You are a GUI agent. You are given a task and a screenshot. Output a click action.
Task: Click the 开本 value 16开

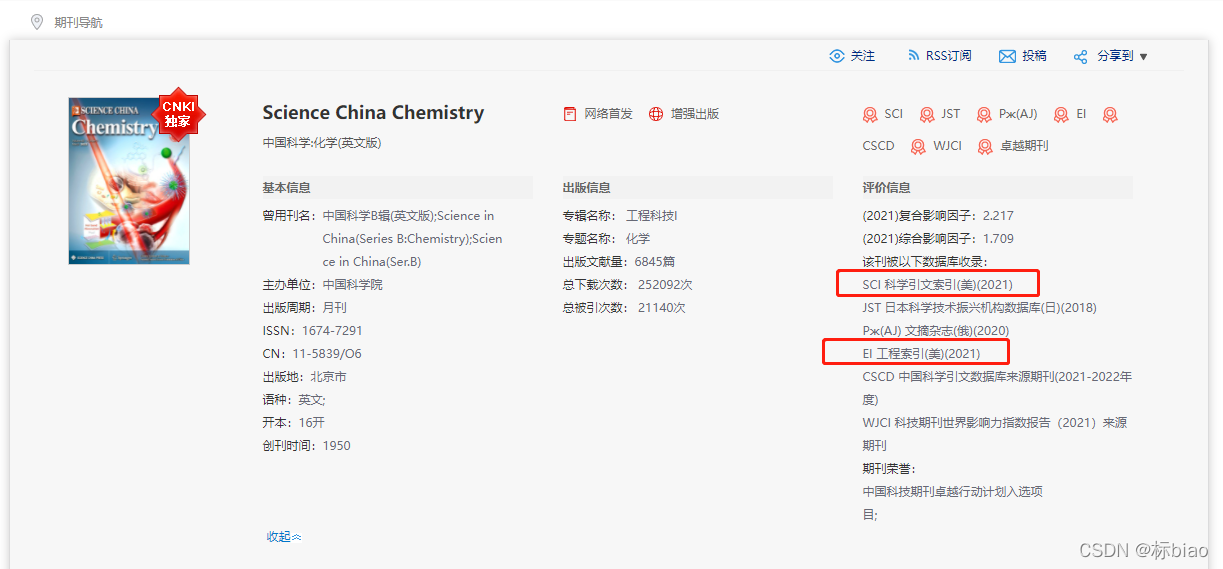311,423
